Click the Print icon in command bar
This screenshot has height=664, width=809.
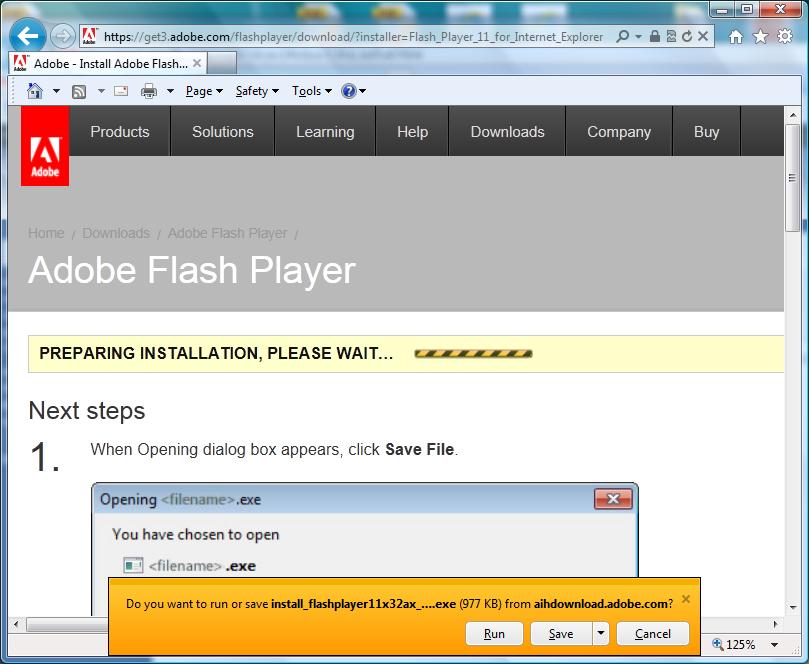tap(149, 91)
